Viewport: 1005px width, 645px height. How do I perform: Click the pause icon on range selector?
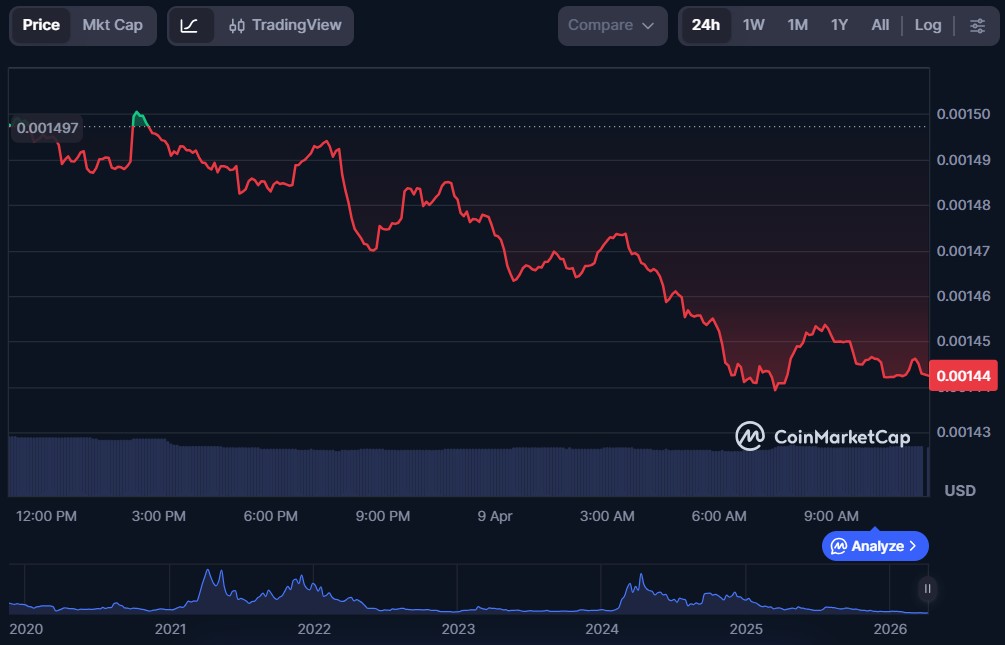928,589
